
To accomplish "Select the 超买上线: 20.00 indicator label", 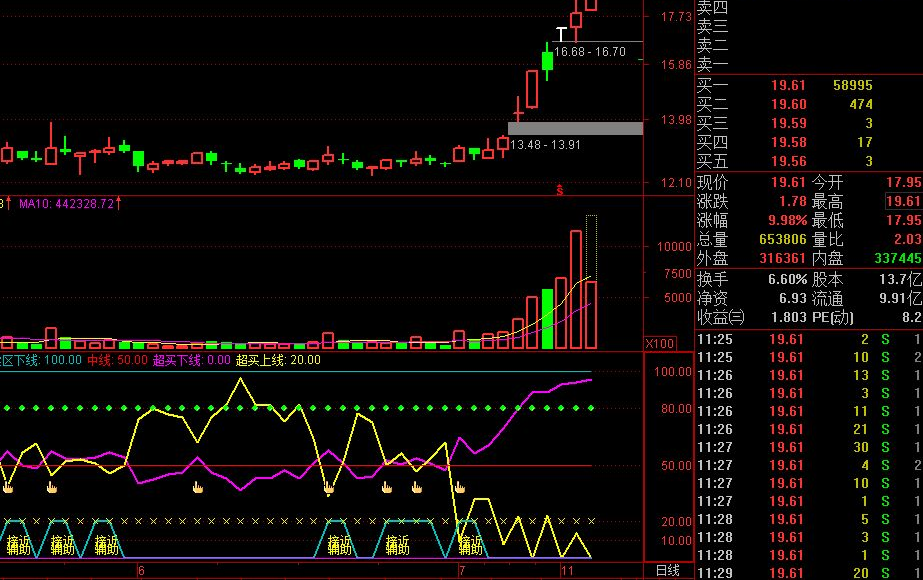I will (x=278, y=360).
